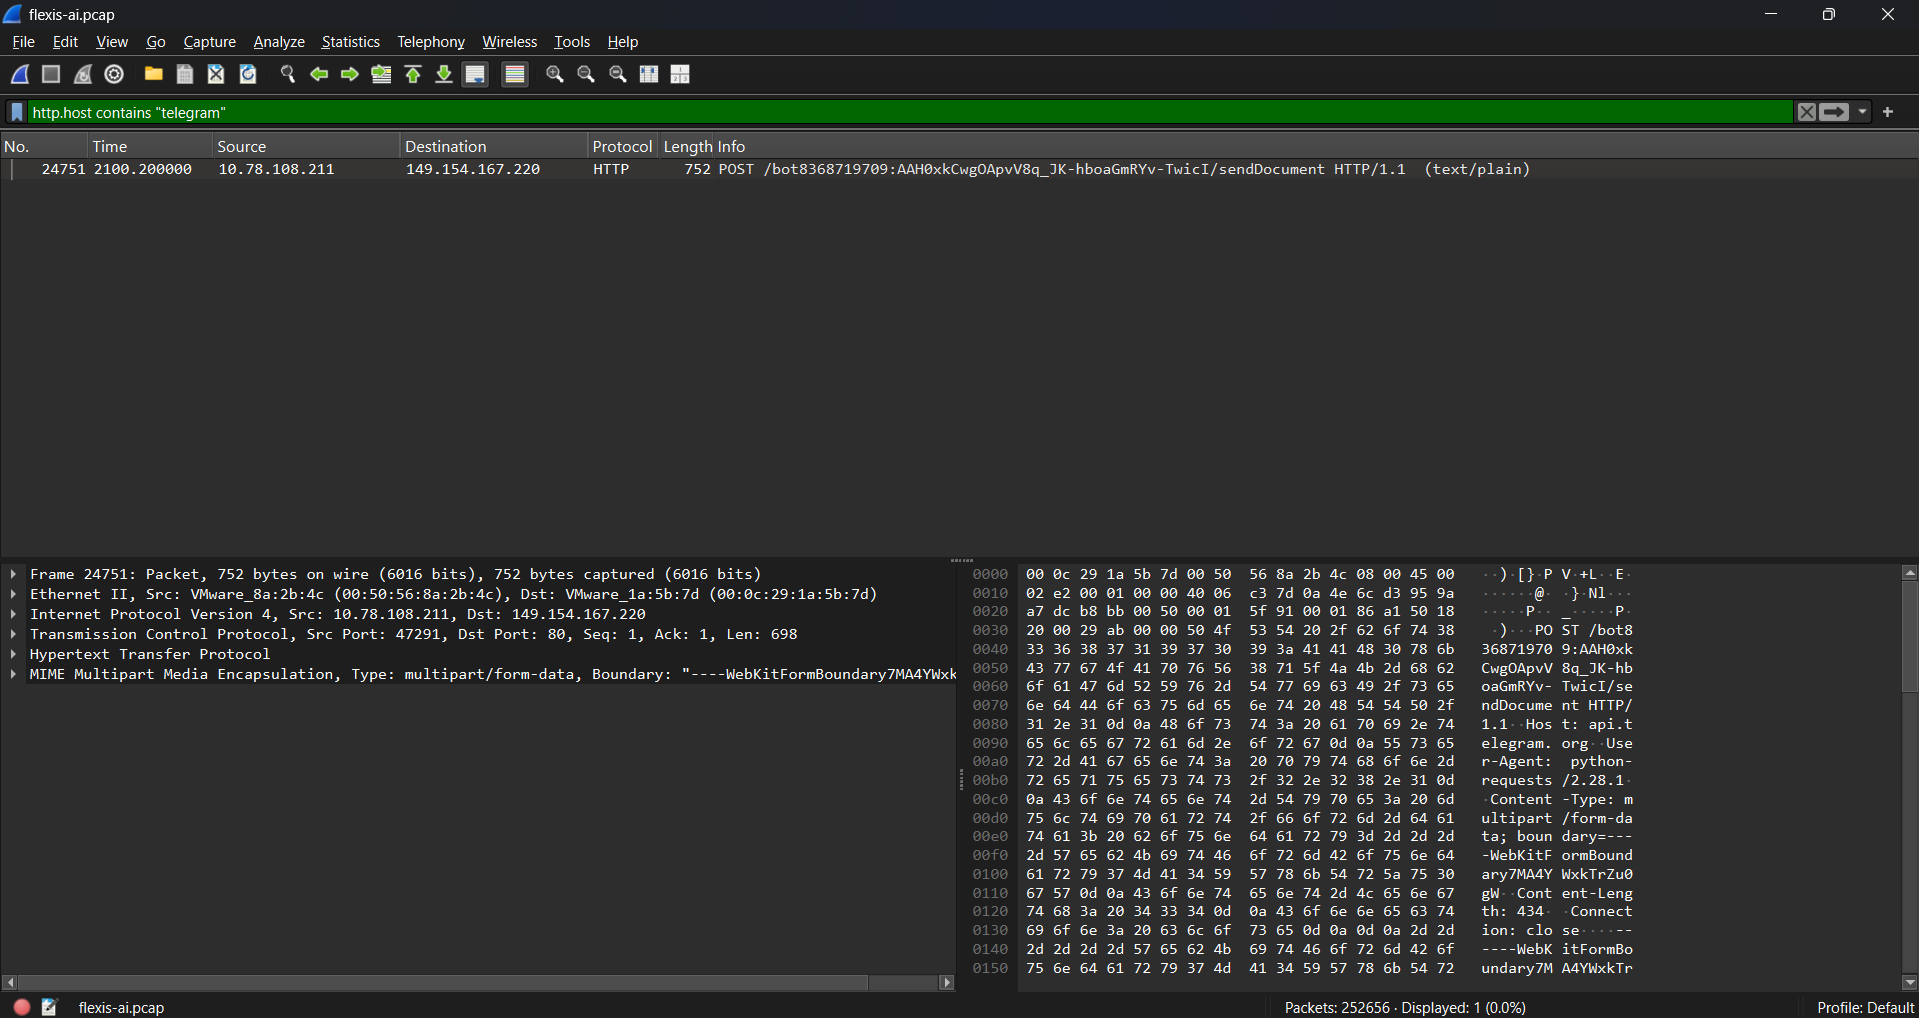Screen dimensions: 1919x1018
Task: Open recent display filters dropdown
Action: click(1862, 112)
